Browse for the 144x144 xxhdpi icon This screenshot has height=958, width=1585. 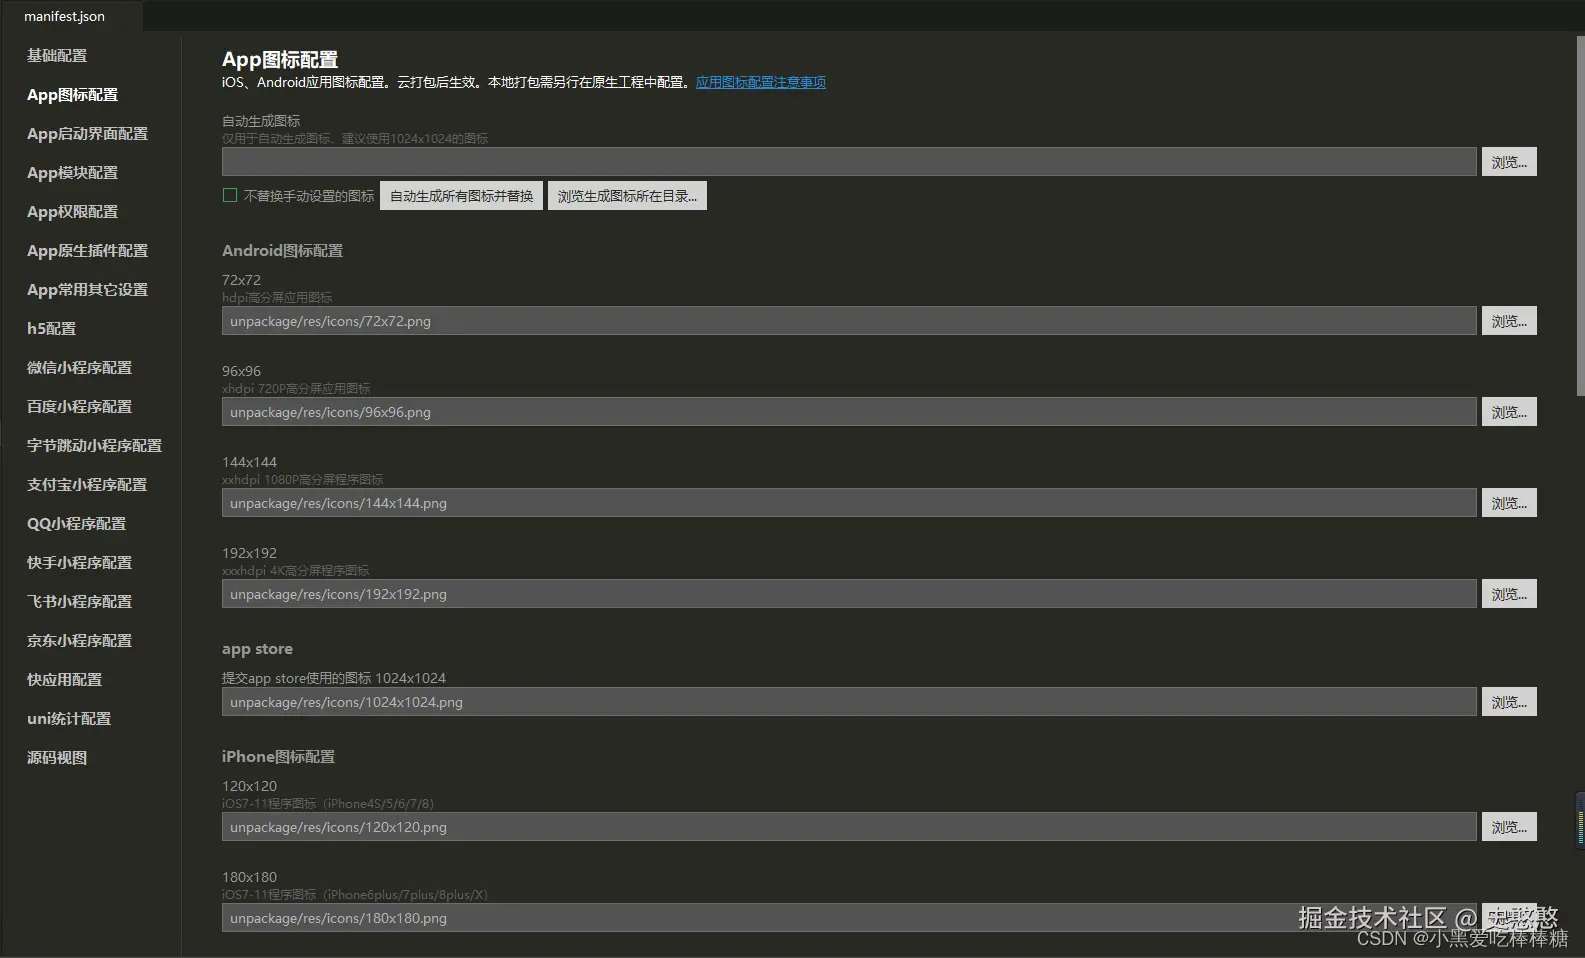click(x=1509, y=503)
